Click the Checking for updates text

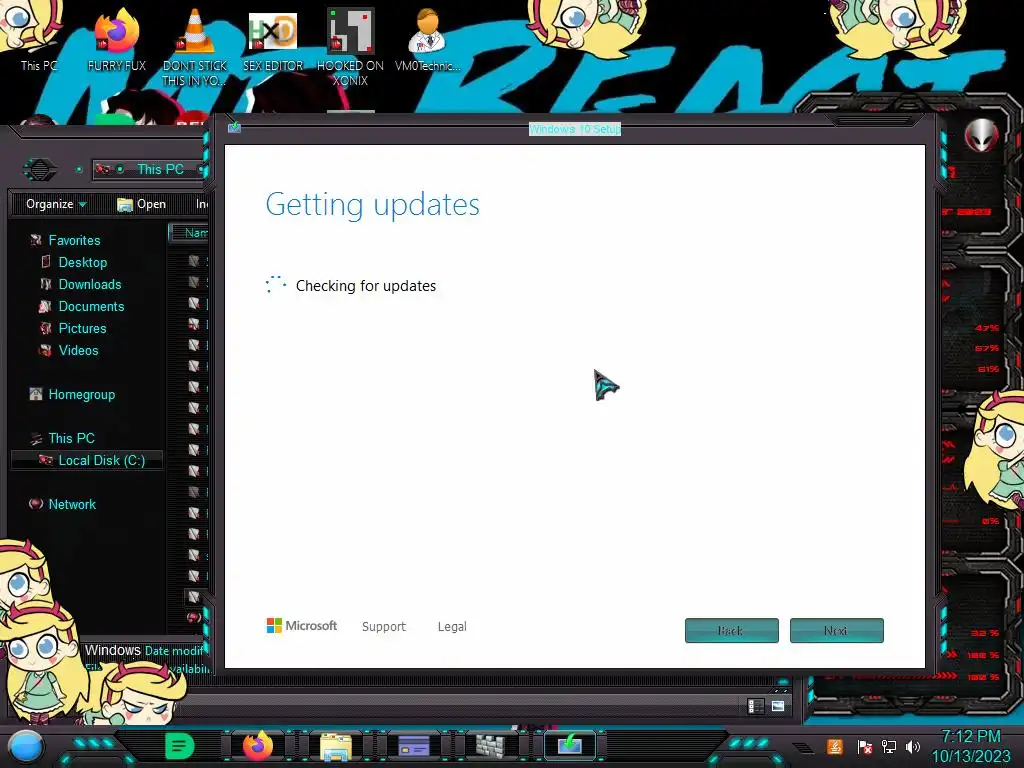366,286
